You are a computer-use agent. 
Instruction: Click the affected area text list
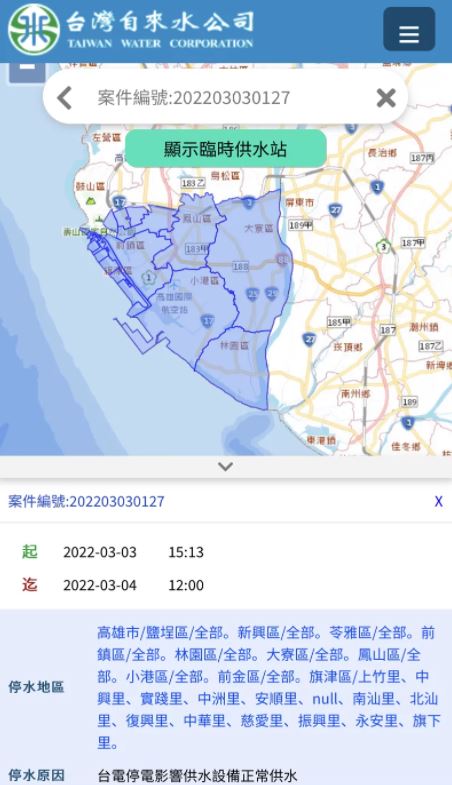tap(268, 687)
